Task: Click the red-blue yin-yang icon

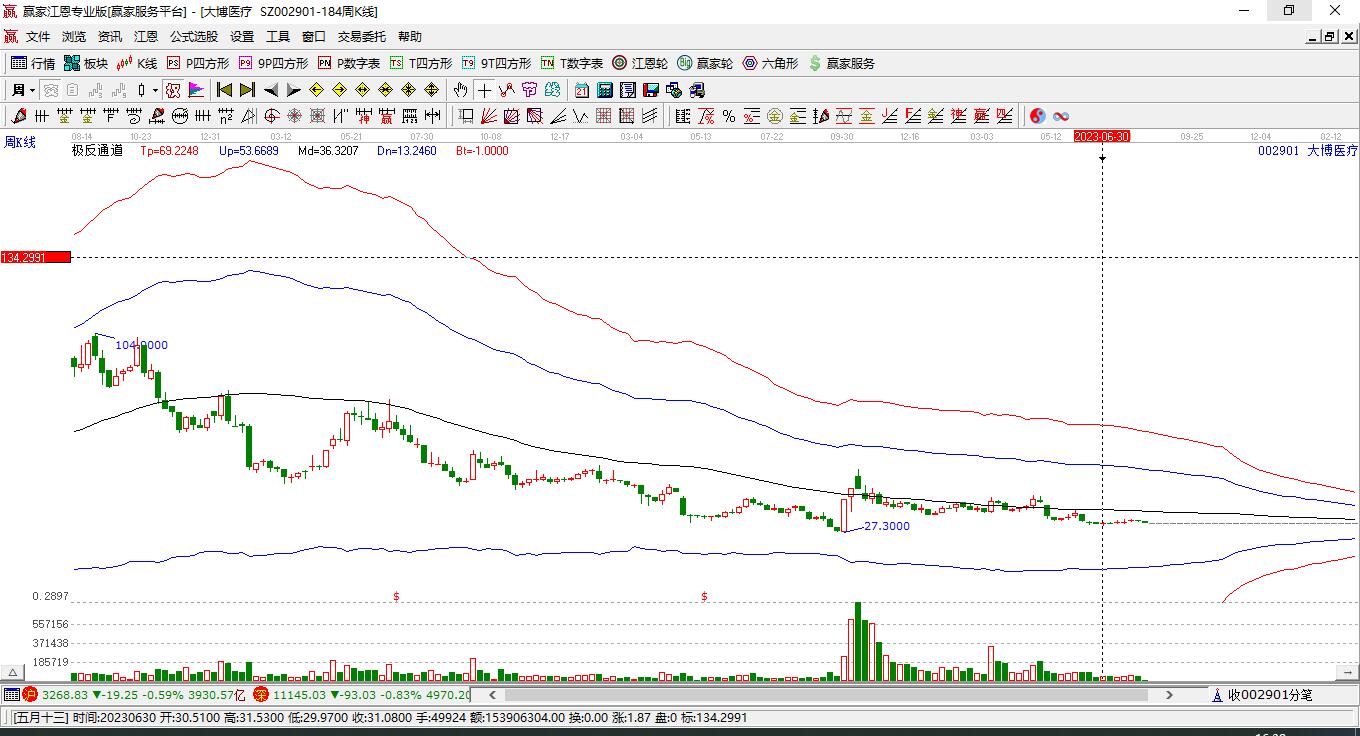Action: coord(1038,116)
